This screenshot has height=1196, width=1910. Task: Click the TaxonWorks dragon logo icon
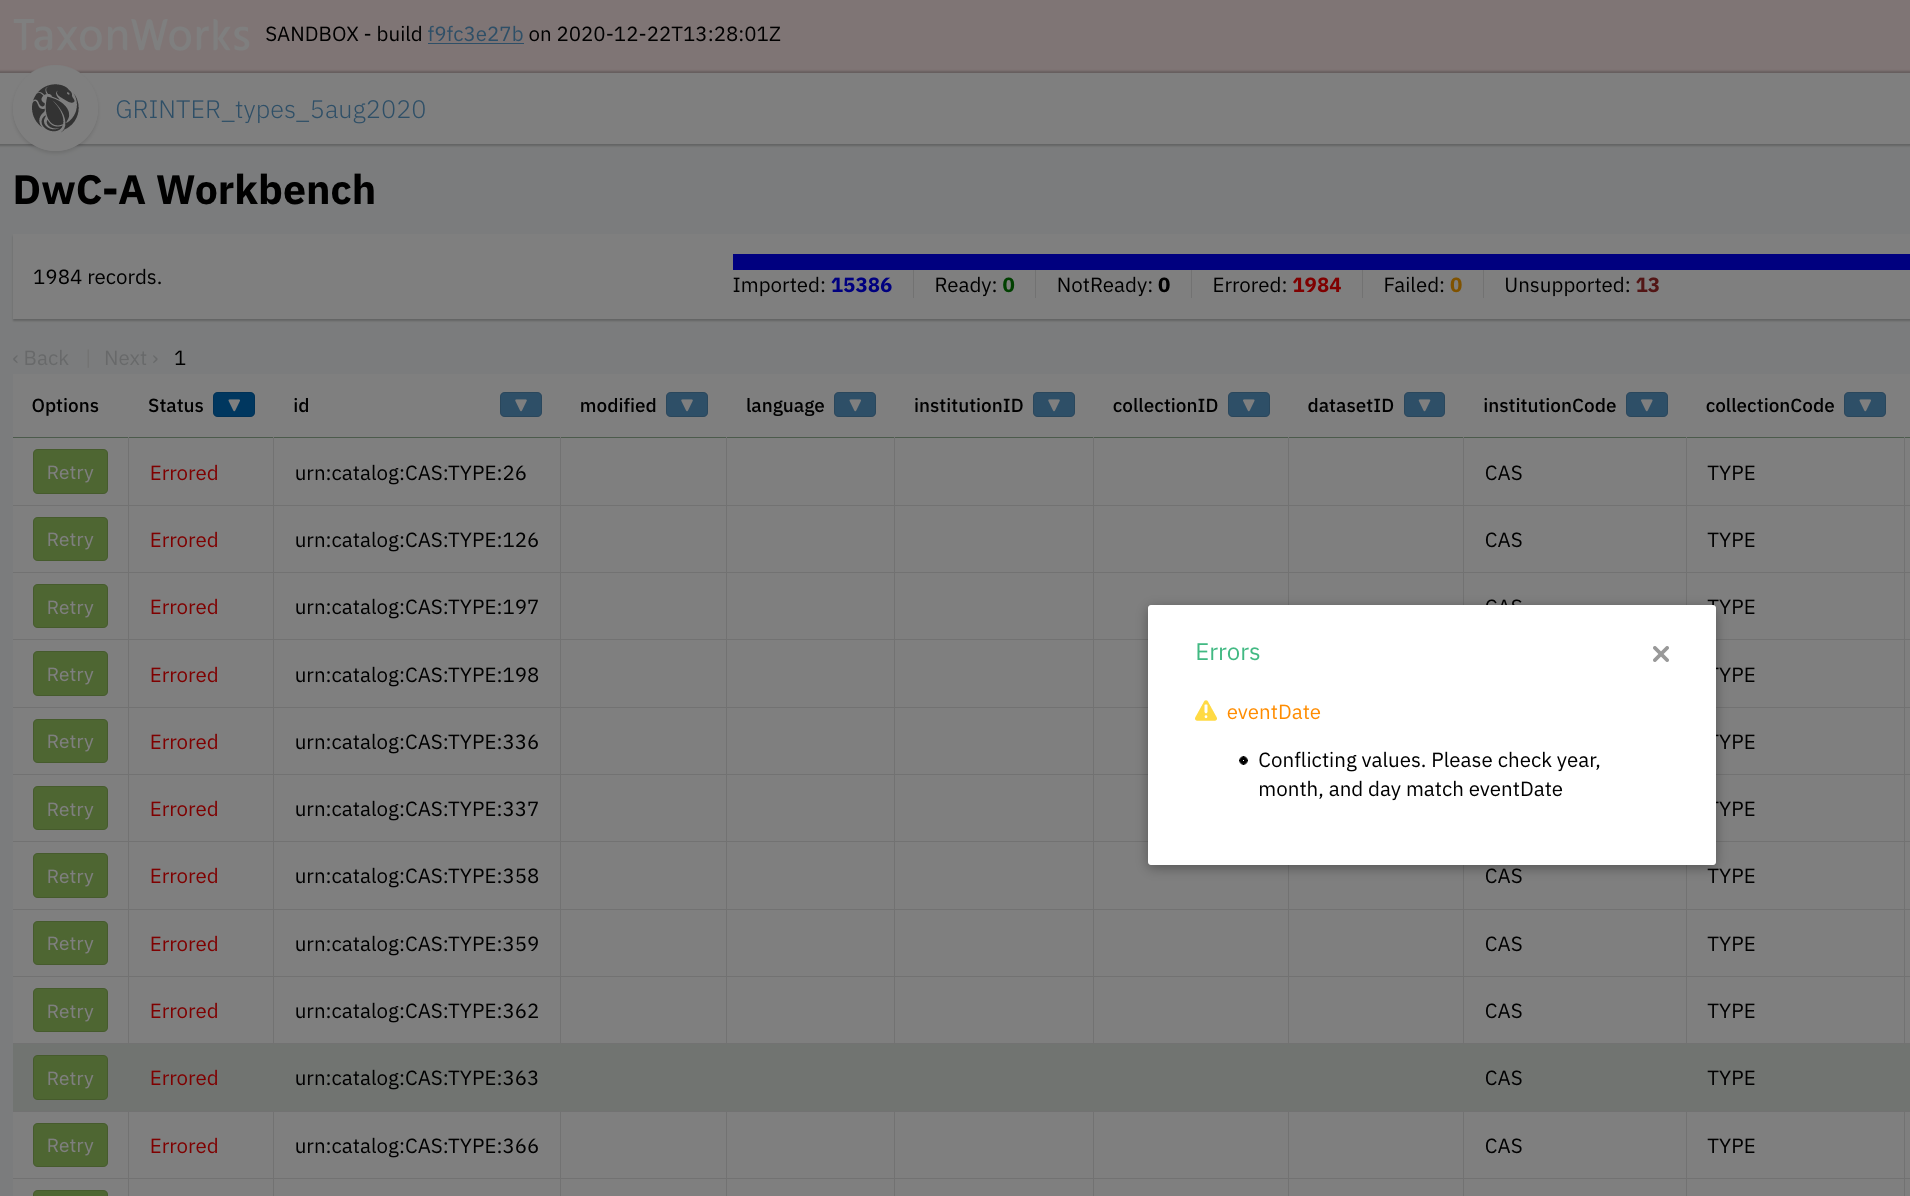point(55,108)
